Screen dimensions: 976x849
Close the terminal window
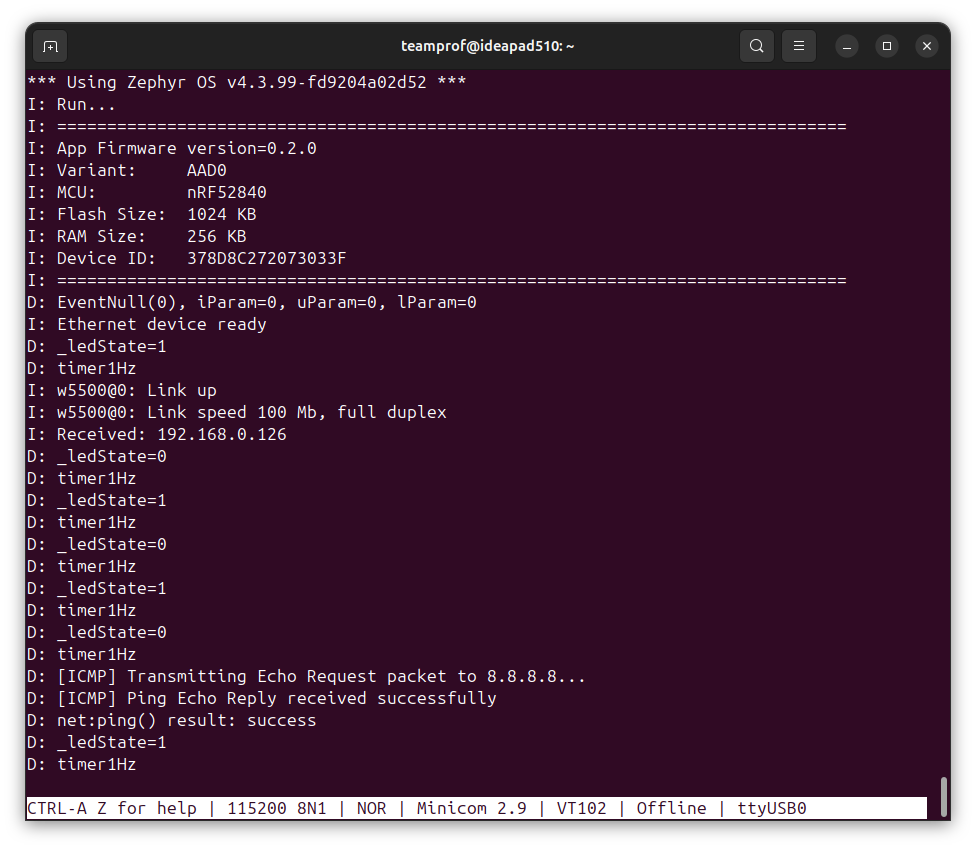[x=927, y=46]
